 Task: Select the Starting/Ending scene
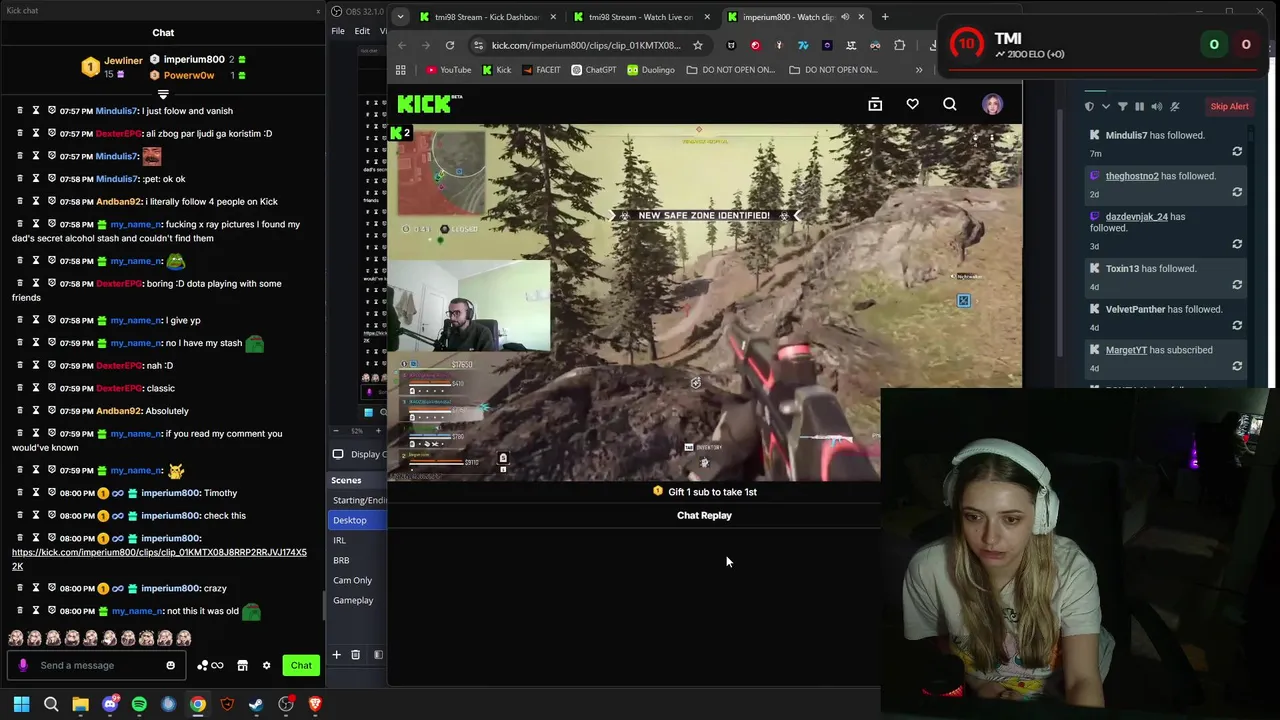[x=358, y=500]
